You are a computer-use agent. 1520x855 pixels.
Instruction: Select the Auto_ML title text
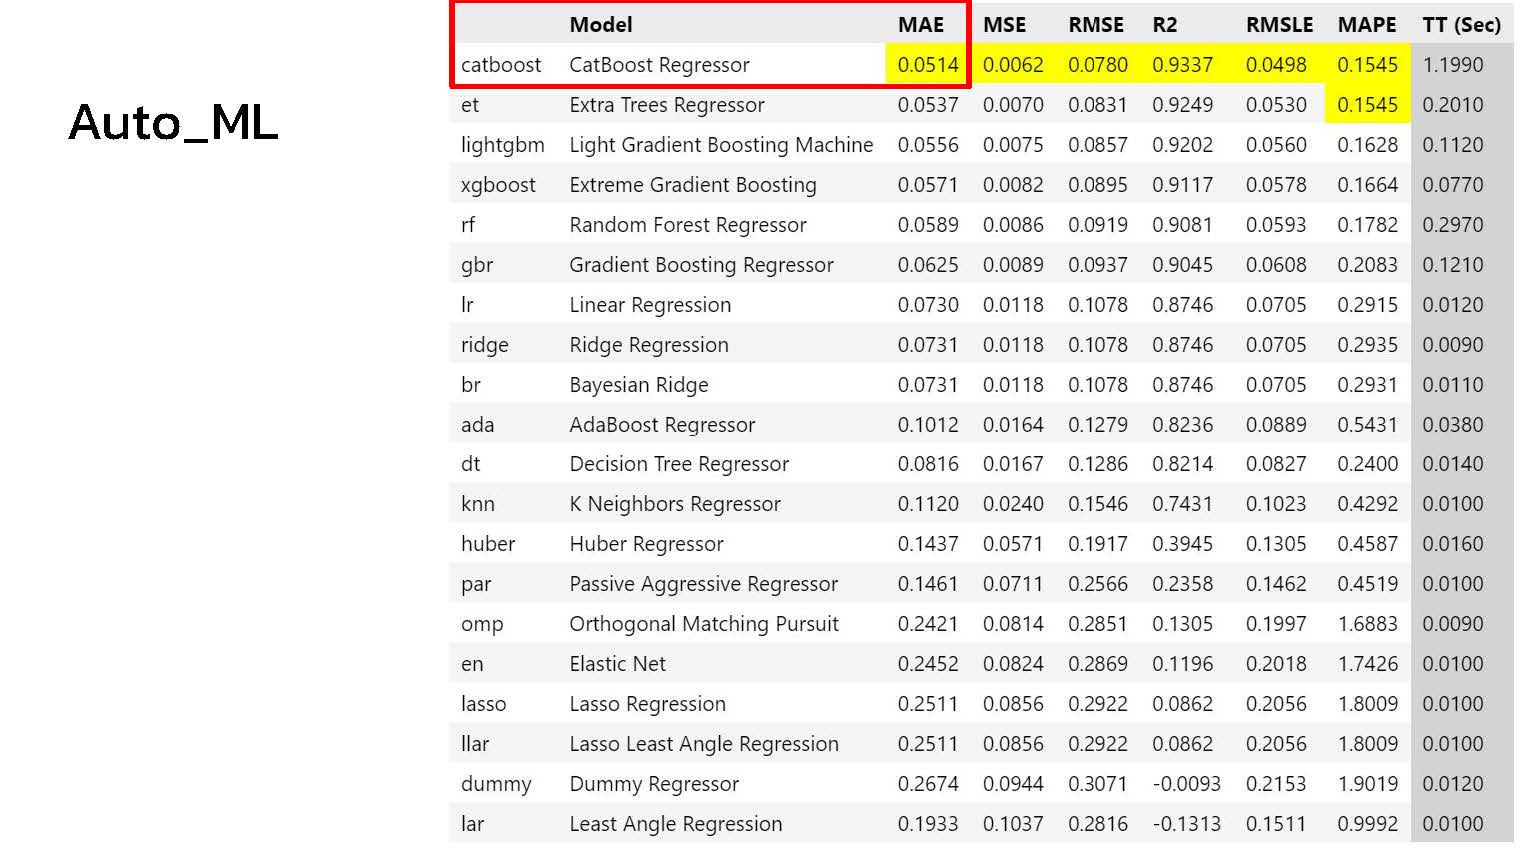click(x=173, y=123)
